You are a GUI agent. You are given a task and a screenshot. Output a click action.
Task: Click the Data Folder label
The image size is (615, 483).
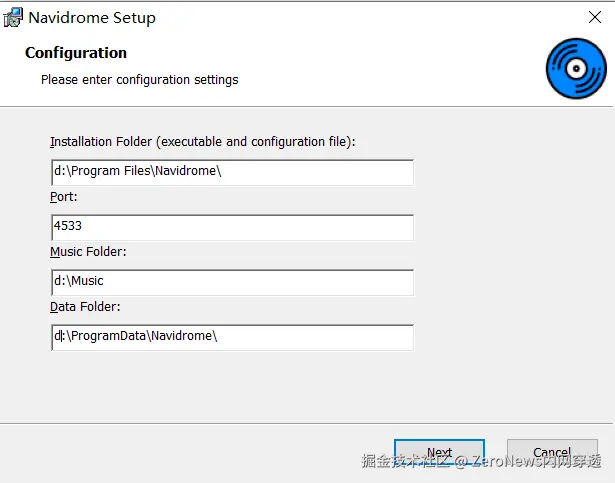click(85, 306)
